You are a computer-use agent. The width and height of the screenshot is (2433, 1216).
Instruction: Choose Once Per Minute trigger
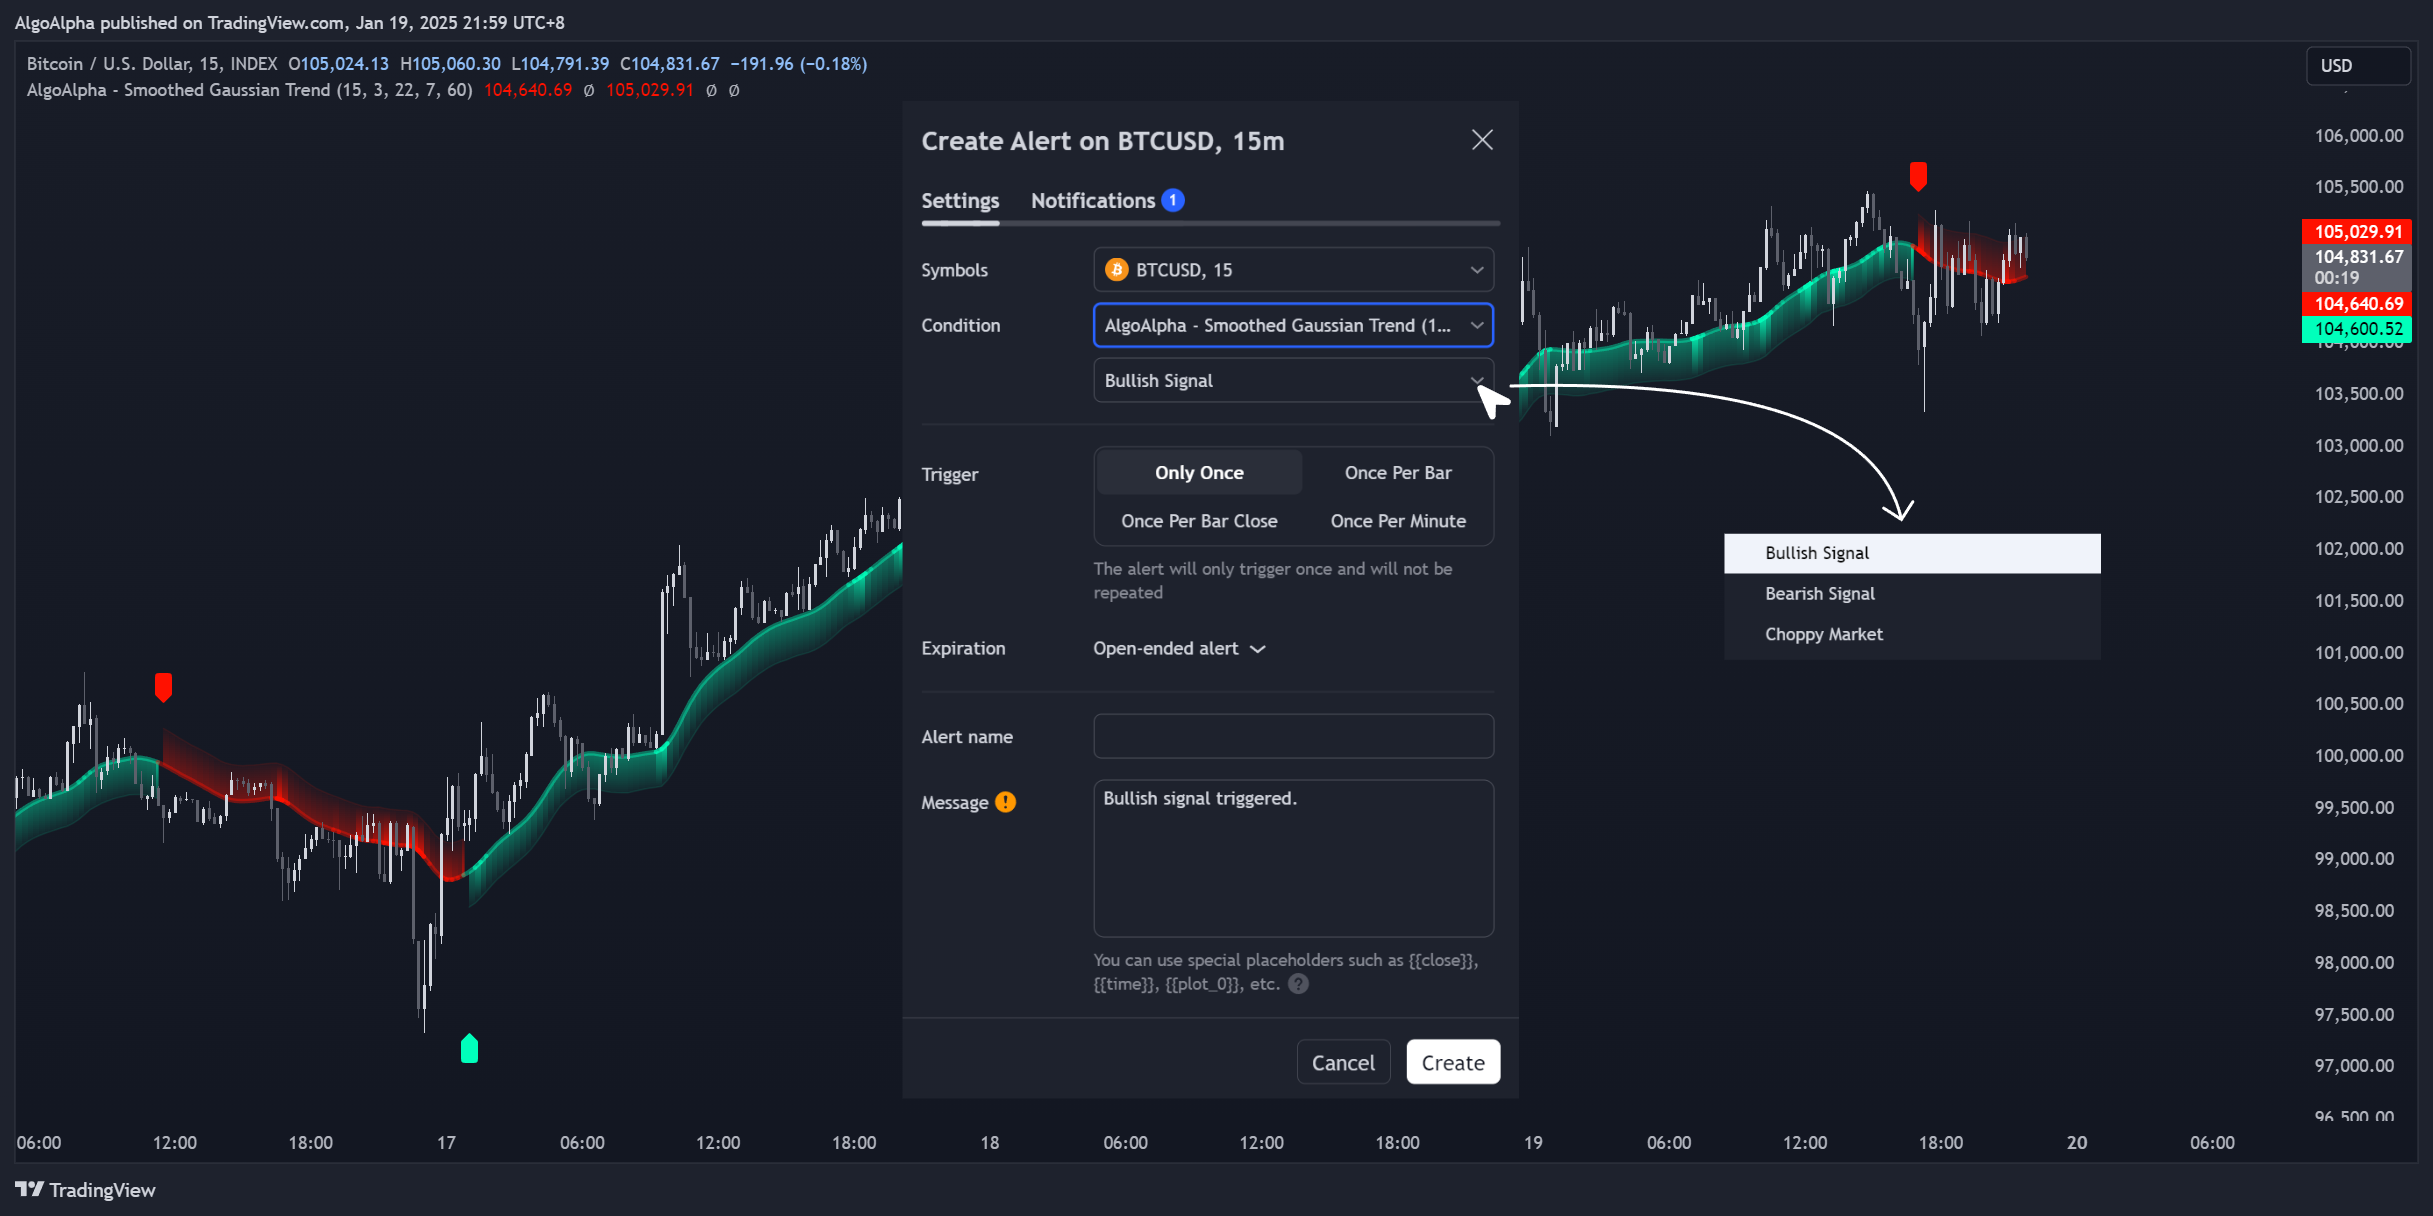tap(1398, 521)
